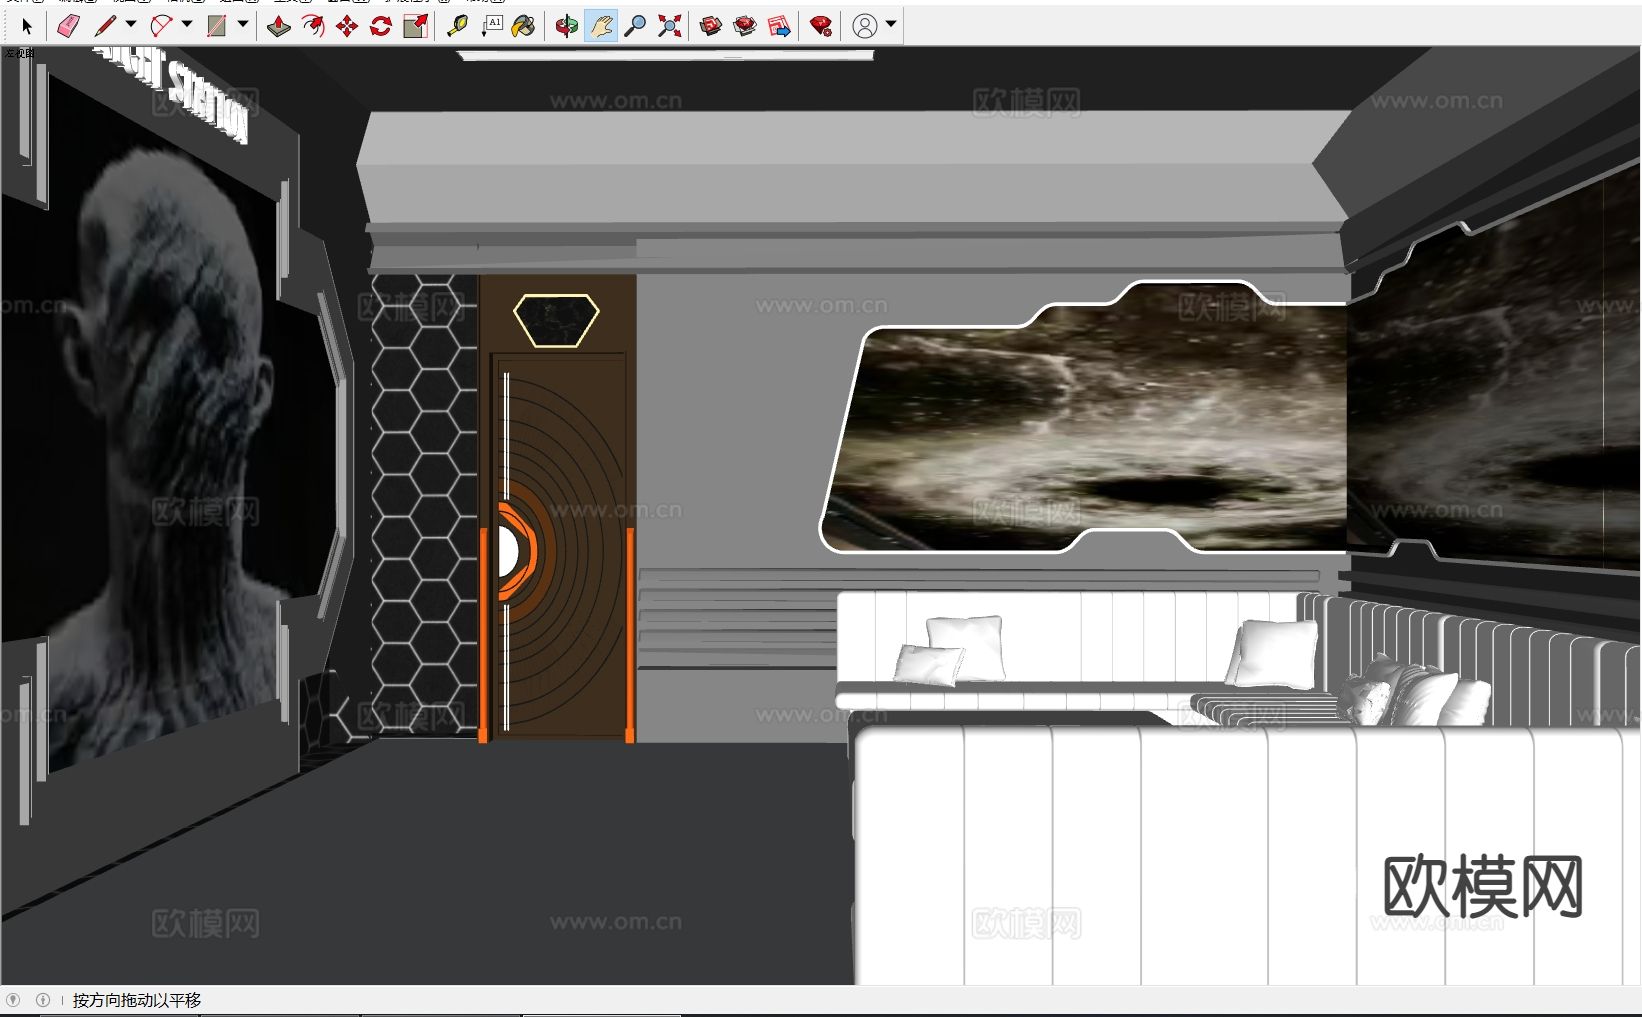The image size is (1642, 1017).
Task: Click the user account profile icon
Action: (x=865, y=26)
